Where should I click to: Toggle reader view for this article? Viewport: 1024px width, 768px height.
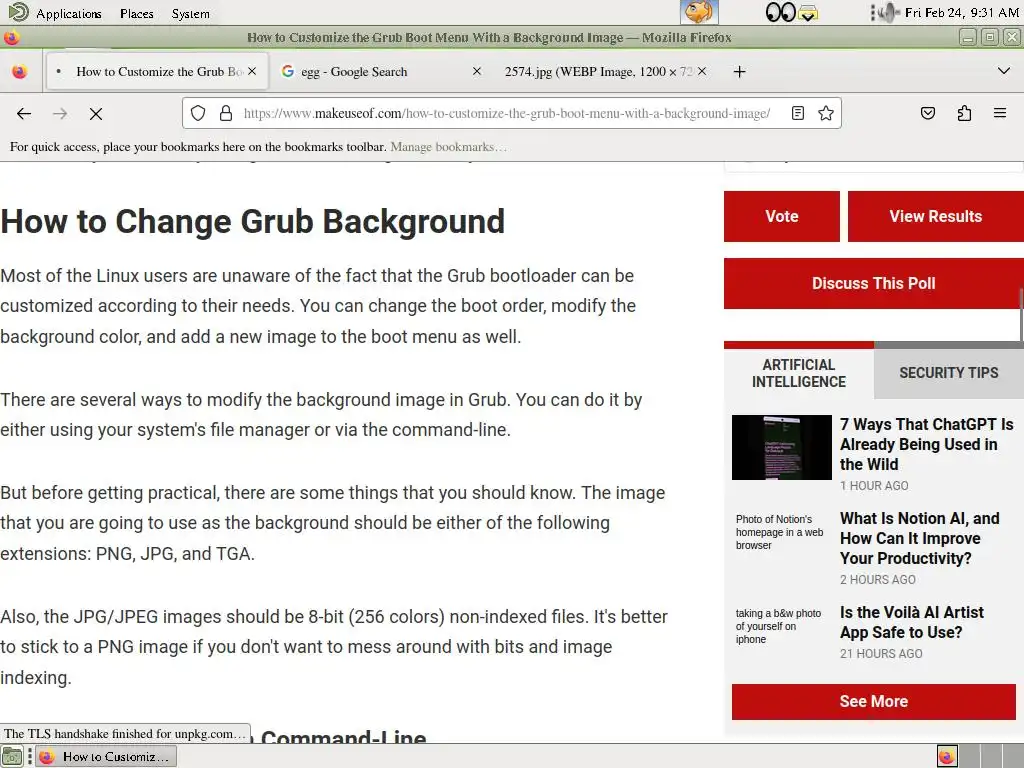point(797,114)
